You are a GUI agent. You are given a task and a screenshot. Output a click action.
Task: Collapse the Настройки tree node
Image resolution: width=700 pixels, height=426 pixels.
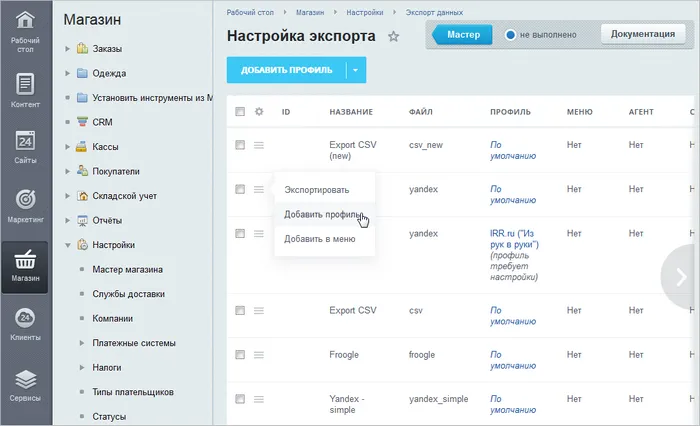point(67,245)
